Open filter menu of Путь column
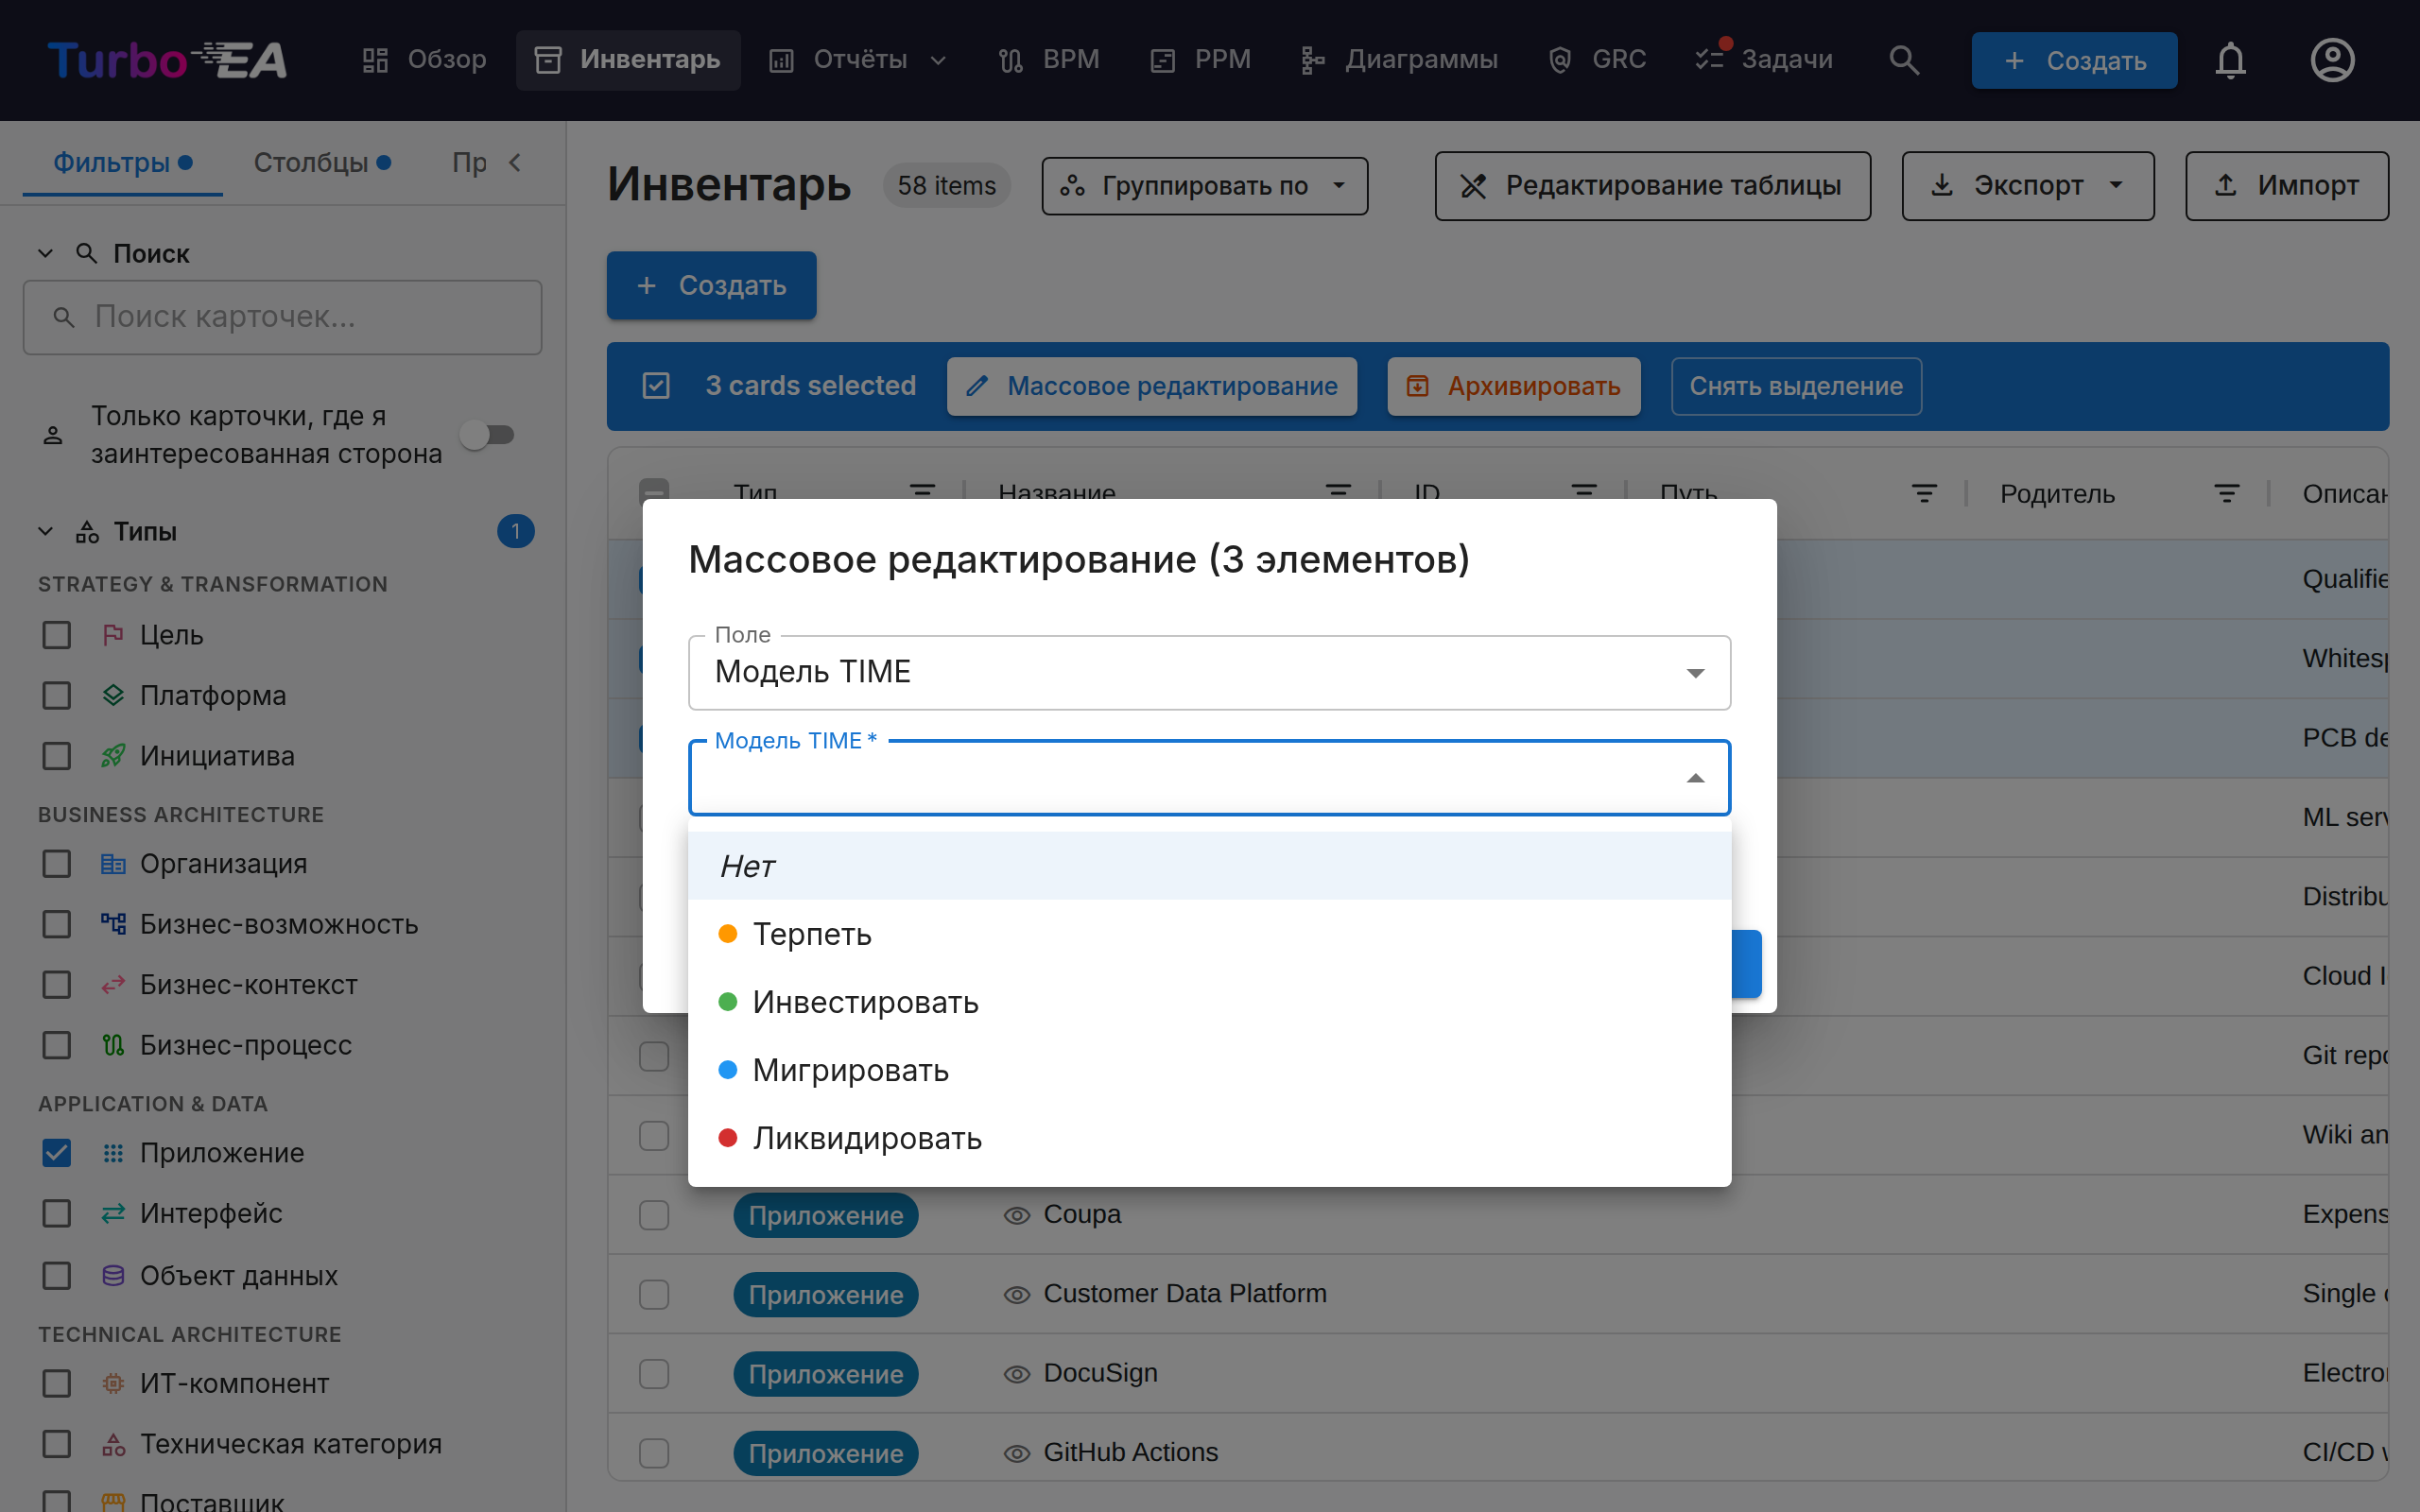The height and width of the screenshot is (1512, 2420). click(x=1924, y=493)
